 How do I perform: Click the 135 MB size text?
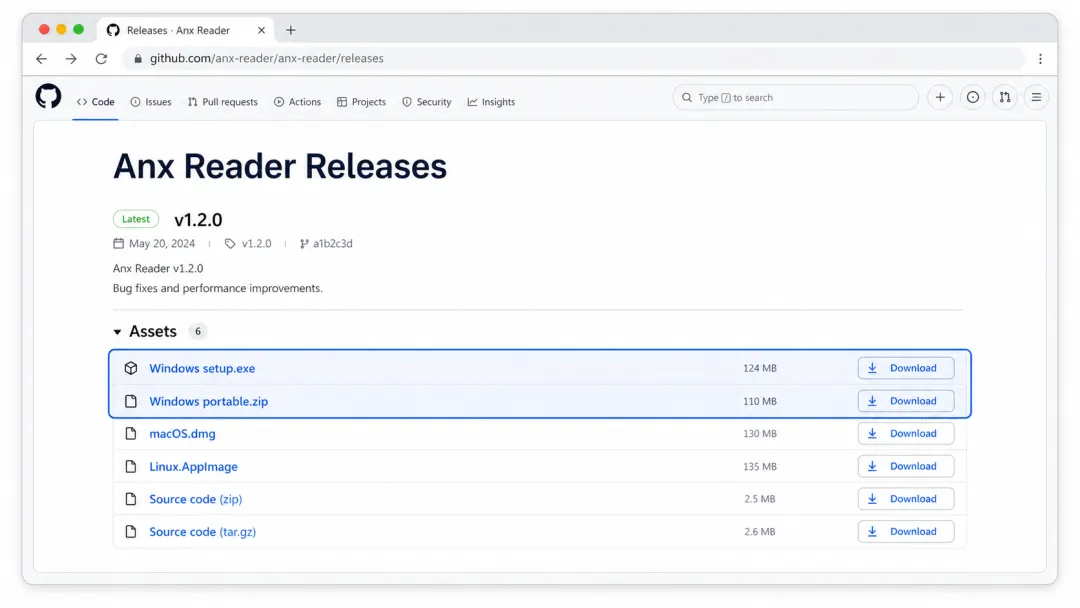pos(760,467)
